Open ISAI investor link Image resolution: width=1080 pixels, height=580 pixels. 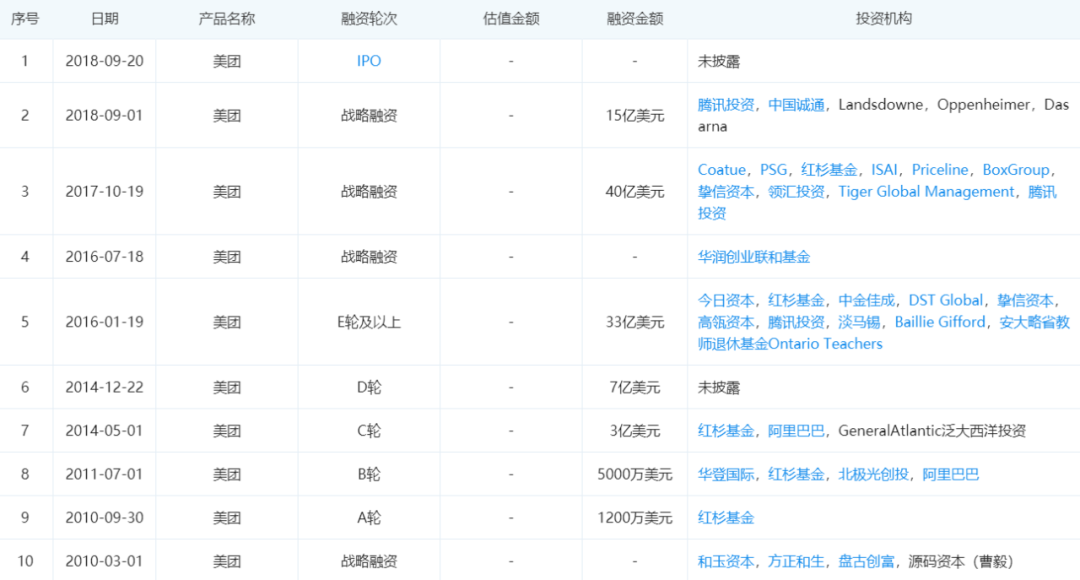tap(884, 169)
